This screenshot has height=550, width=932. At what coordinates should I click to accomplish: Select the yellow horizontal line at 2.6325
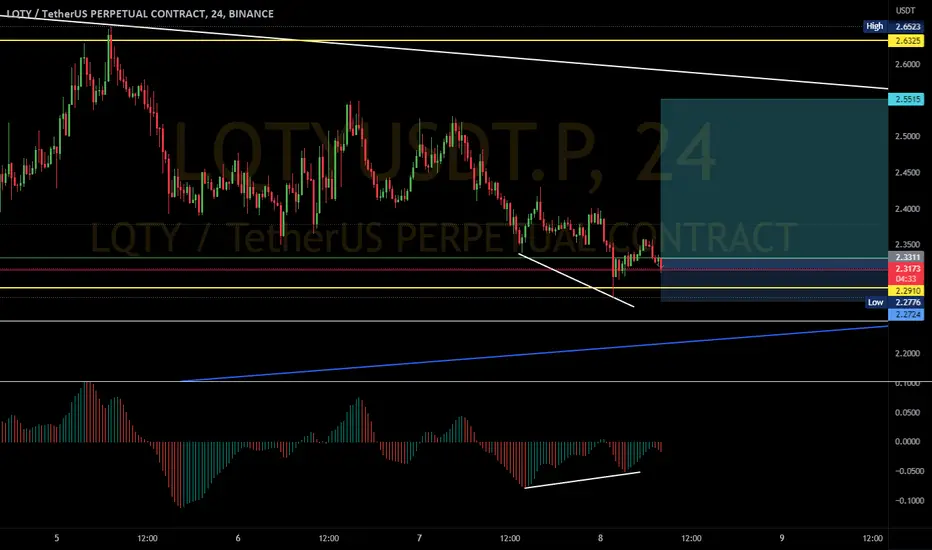443,40
